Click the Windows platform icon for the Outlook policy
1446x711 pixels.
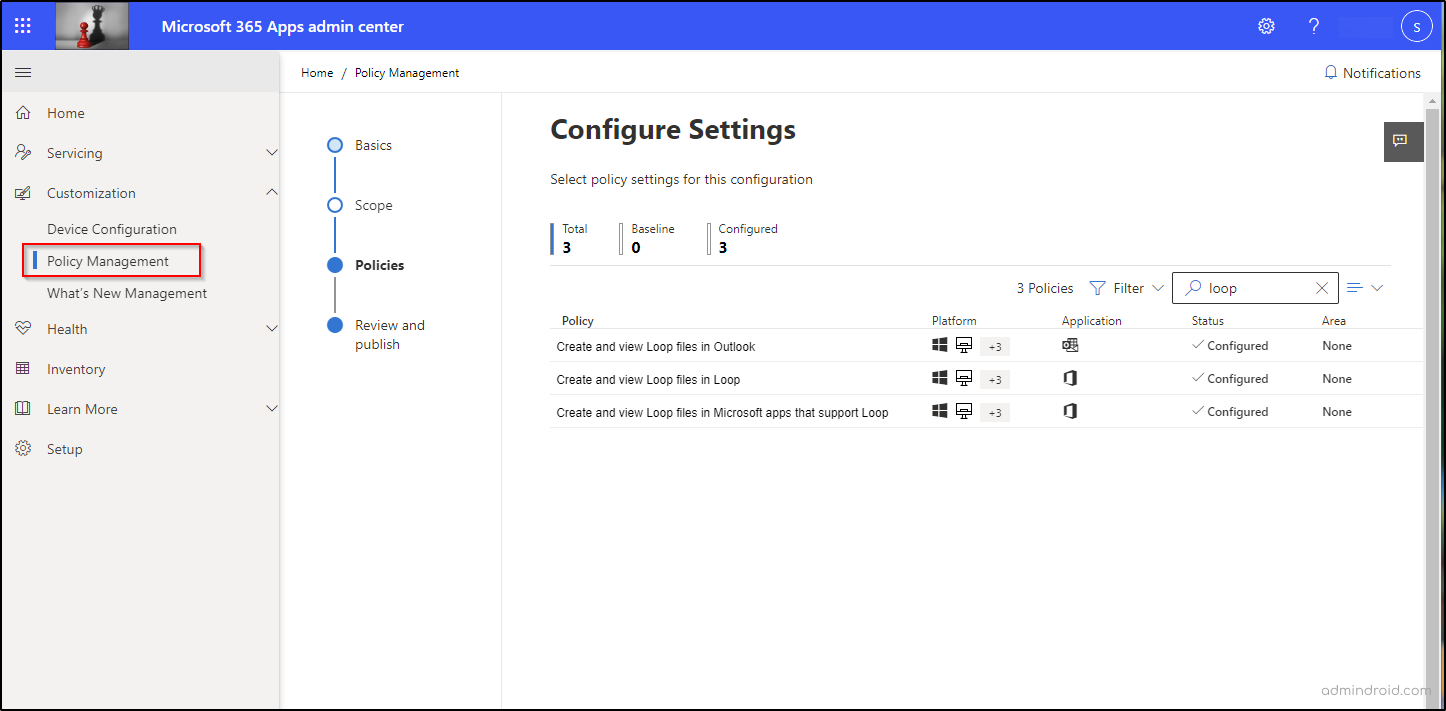click(x=939, y=344)
